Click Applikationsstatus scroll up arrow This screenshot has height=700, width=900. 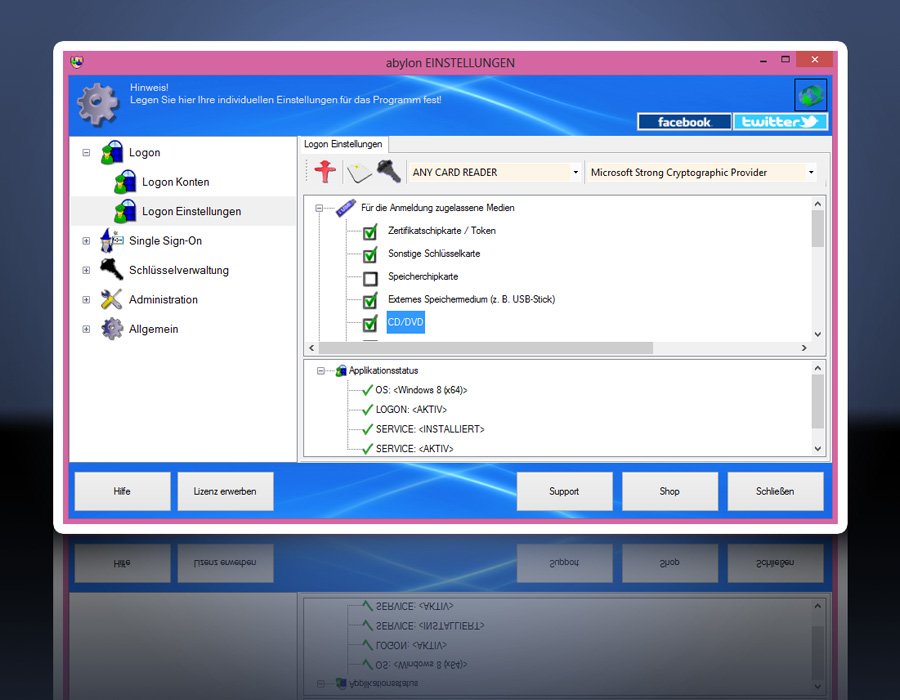pyautogui.click(x=817, y=368)
